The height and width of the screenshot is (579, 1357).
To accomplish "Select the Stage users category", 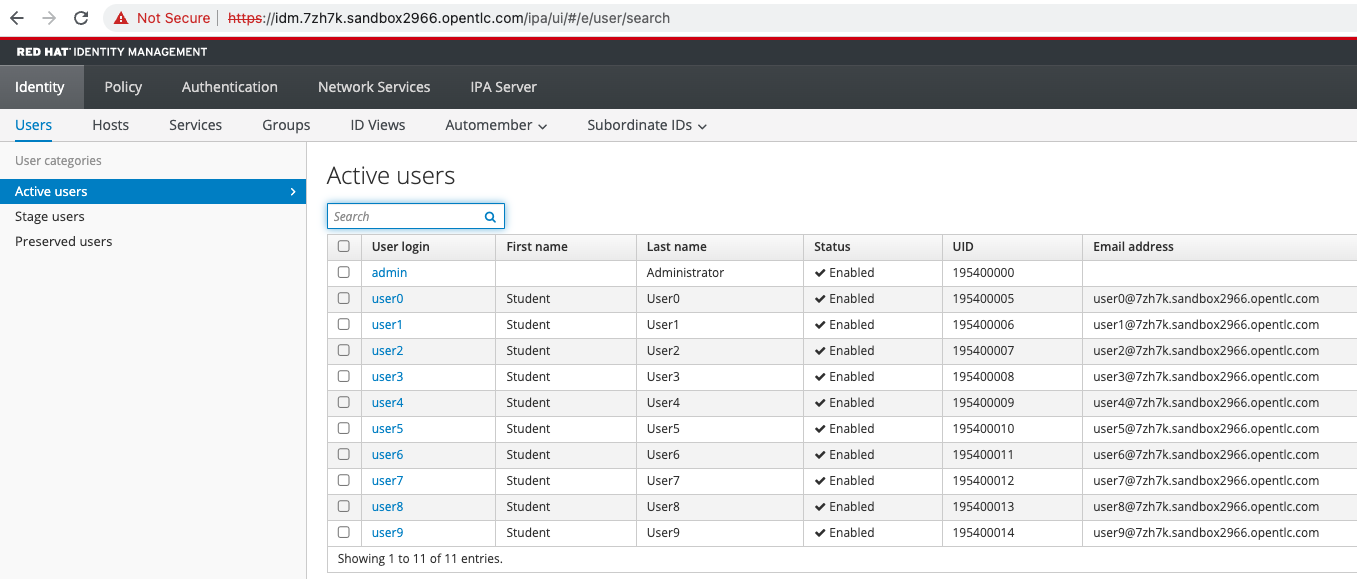I will click(49, 216).
